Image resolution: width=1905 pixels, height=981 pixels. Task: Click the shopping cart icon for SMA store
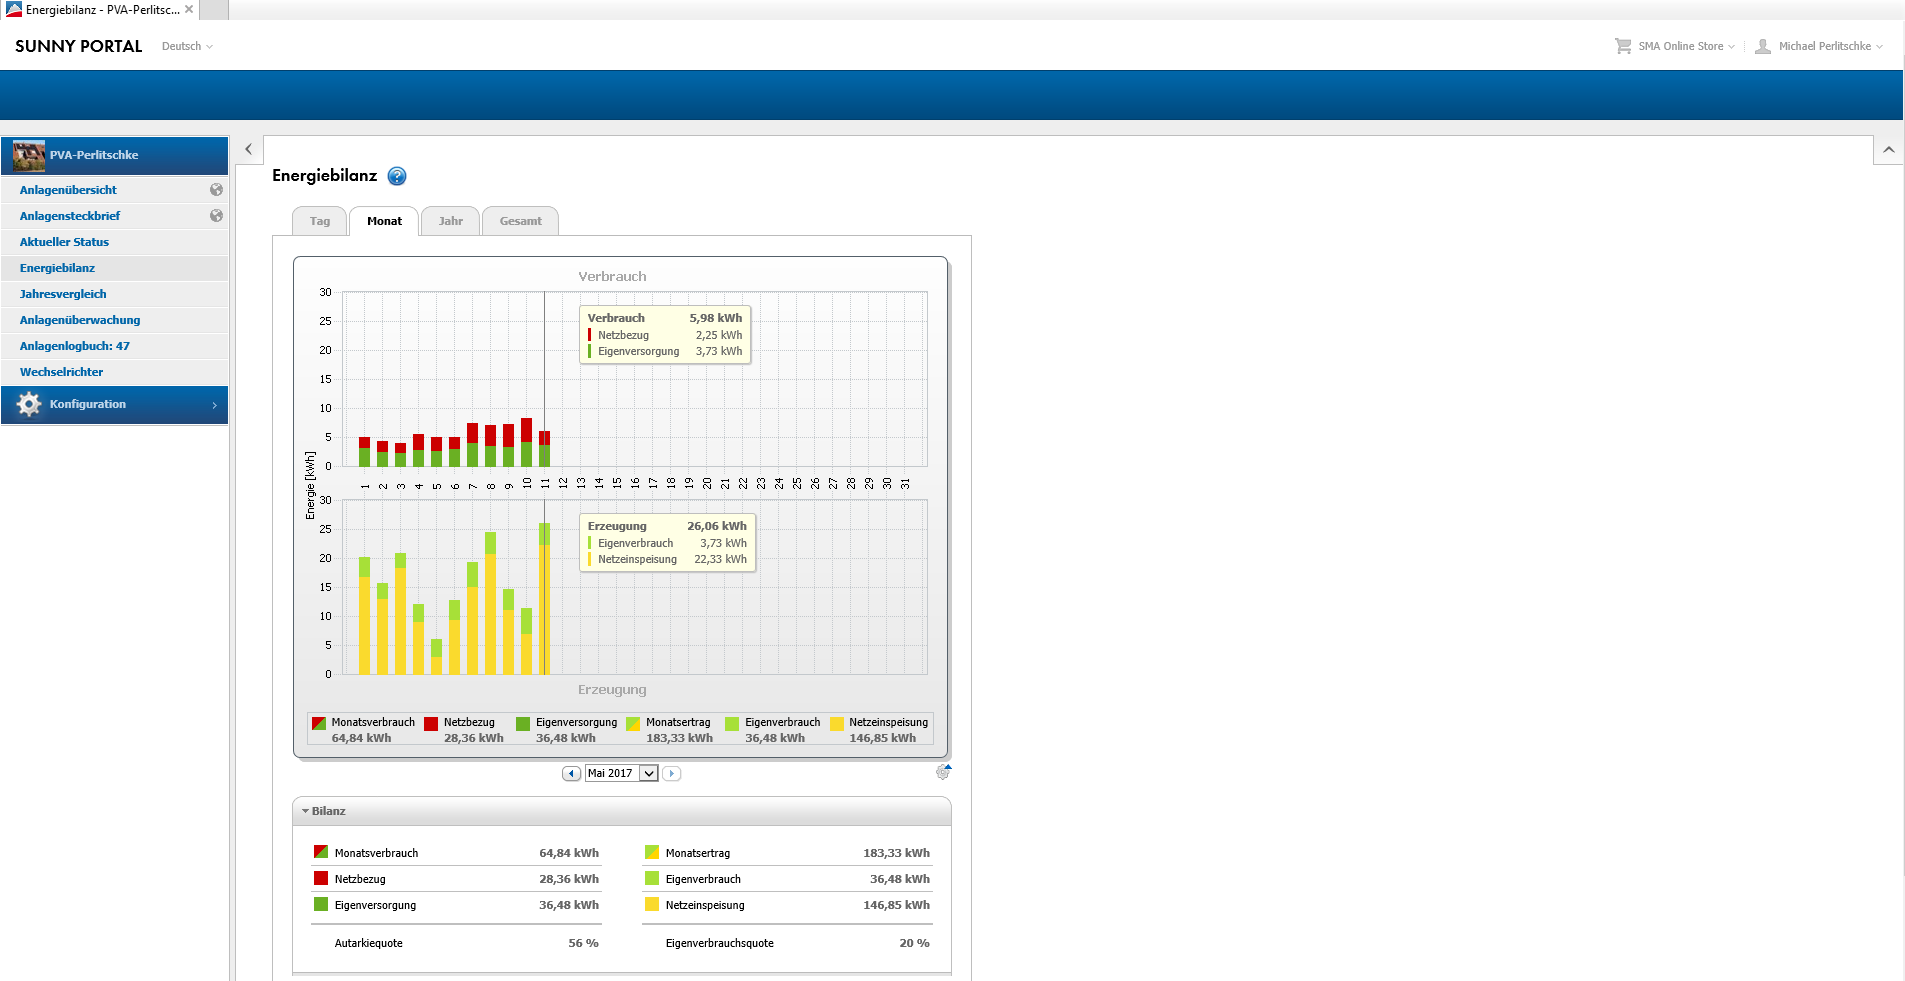(1623, 46)
